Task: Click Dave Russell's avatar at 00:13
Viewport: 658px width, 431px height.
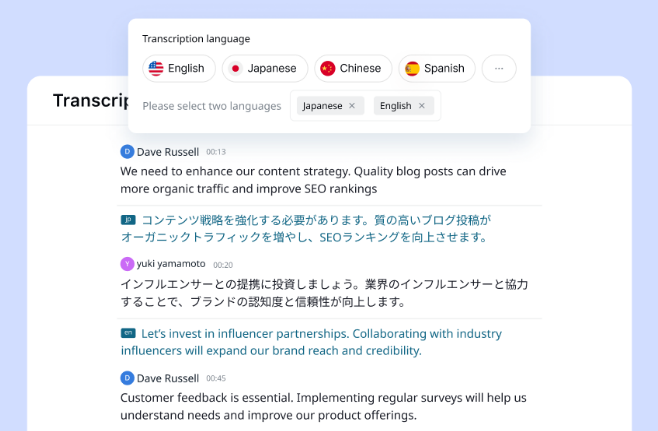Action: tap(127, 152)
